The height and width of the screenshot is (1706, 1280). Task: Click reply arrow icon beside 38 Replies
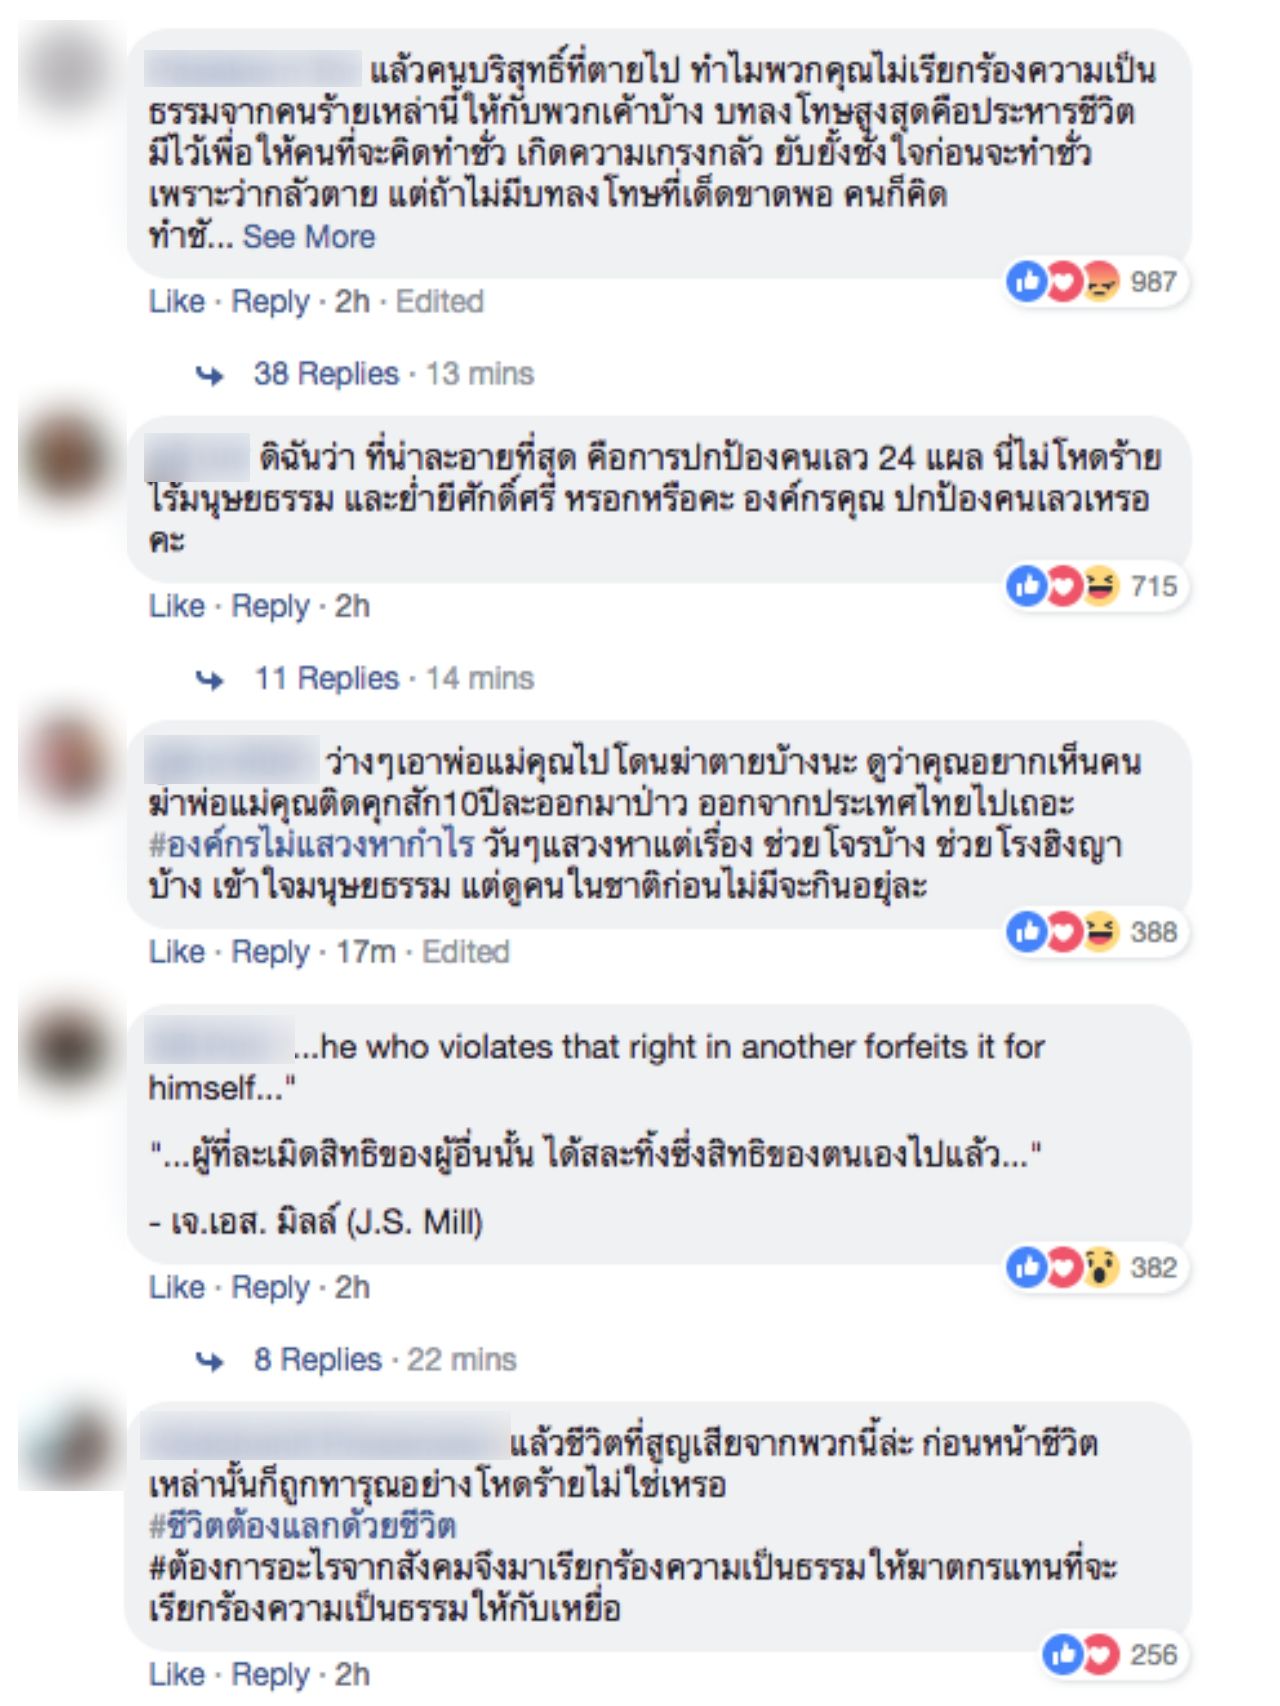click(210, 375)
